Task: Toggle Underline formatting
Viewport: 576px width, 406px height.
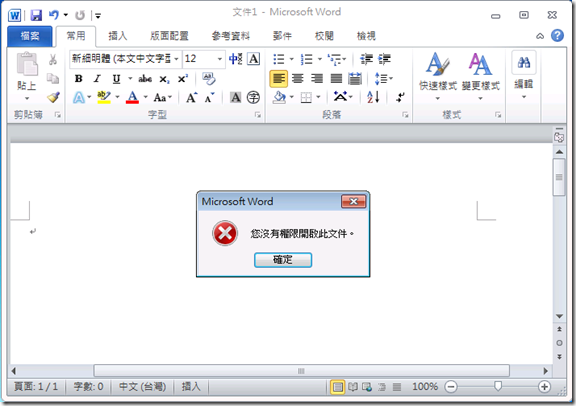Action: click(x=116, y=79)
